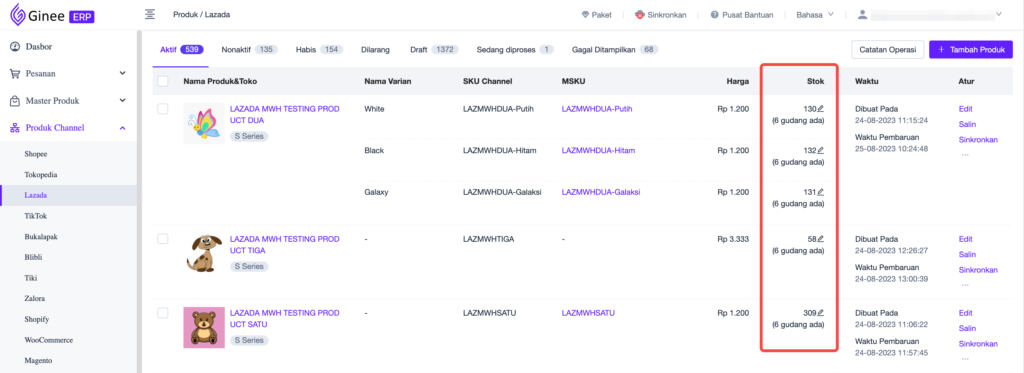Check the LAZADA MWH TESTING PRODUCT DUA checkbox
The height and width of the screenshot is (373, 1024).
tap(163, 109)
